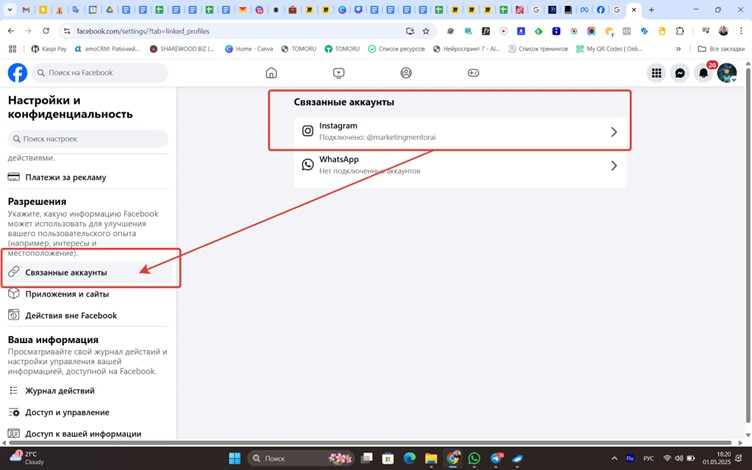Open the My QR Codes bookmark
The image size is (752, 470).
pos(609,48)
